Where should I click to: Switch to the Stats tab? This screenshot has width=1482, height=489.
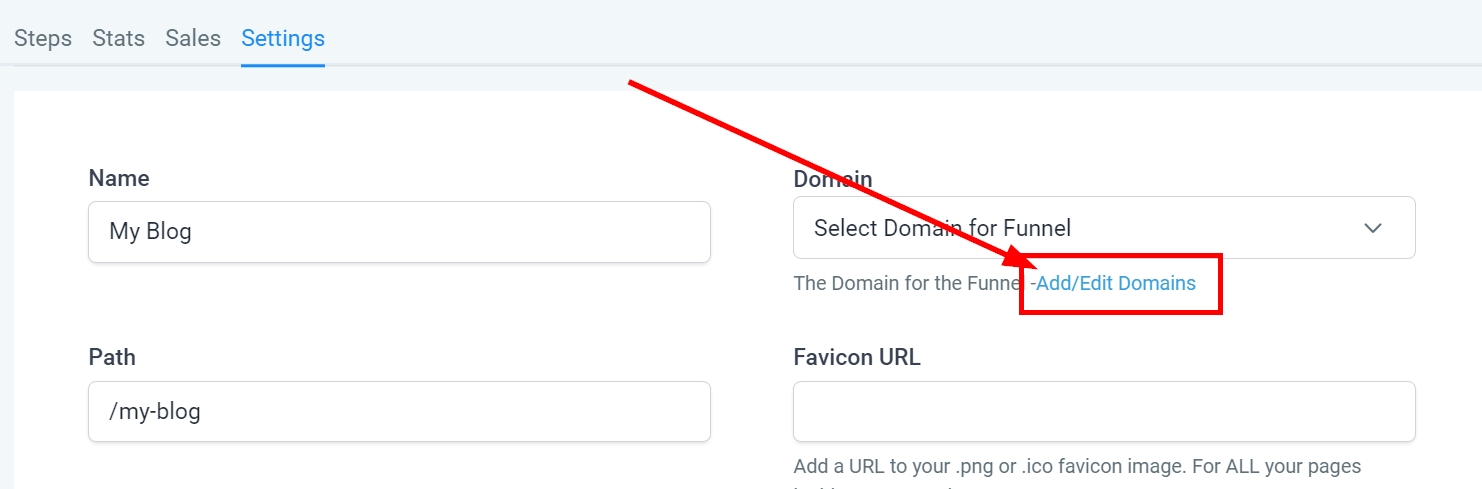coord(118,38)
